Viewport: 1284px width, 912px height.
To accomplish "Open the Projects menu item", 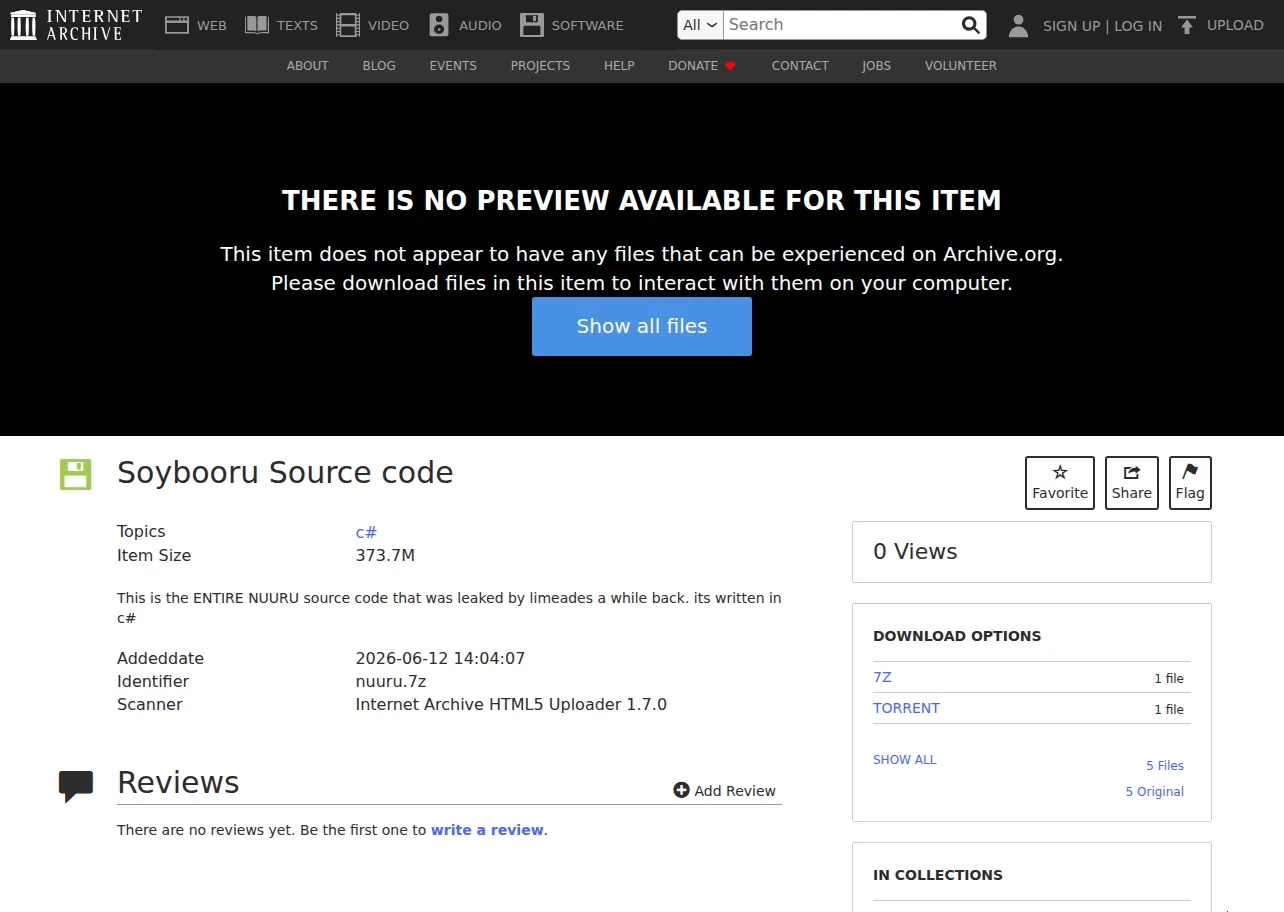I will (x=540, y=66).
